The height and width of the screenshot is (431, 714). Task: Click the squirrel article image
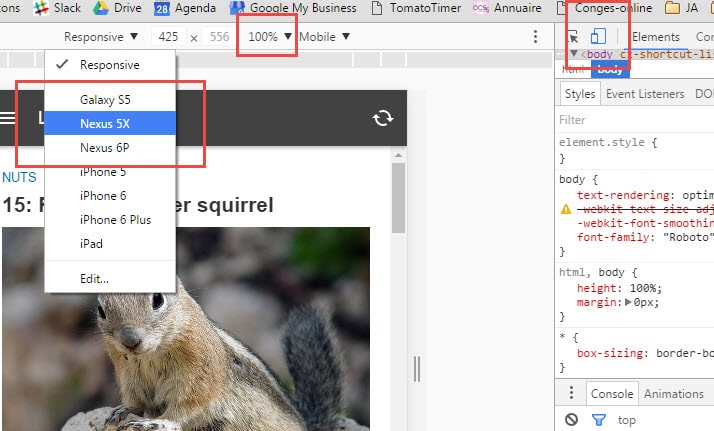[x=186, y=329]
